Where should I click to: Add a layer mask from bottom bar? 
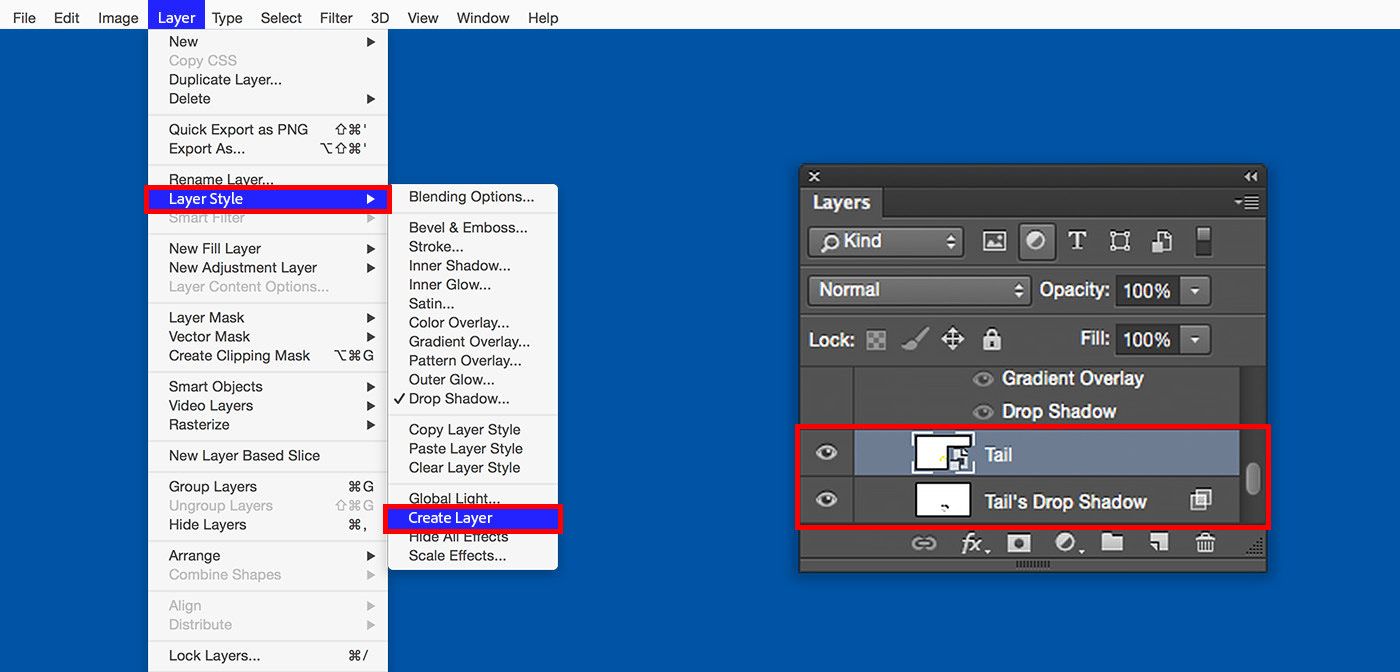[x=1018, y=543]
